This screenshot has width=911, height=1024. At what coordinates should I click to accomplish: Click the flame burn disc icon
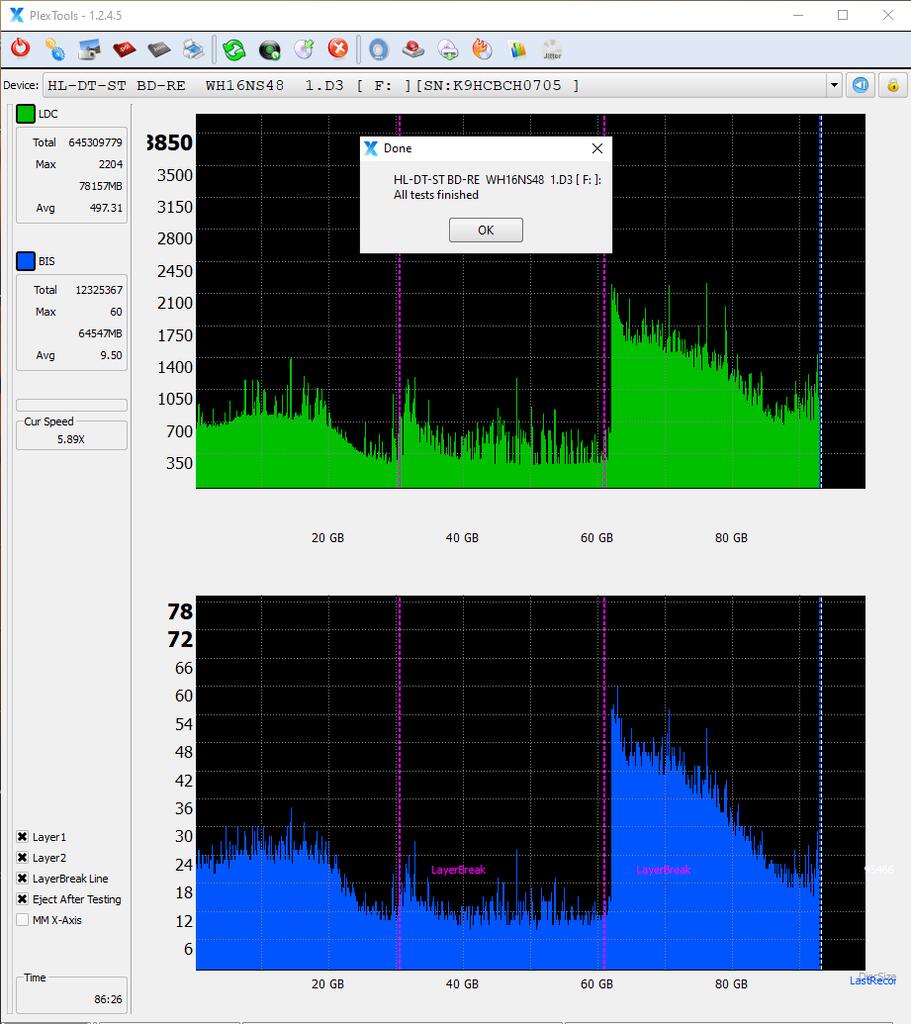coord(482,49)
